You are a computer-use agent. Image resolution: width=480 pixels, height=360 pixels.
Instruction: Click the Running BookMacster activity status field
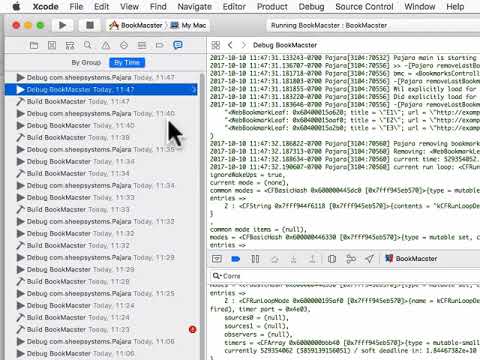(373, 25)
